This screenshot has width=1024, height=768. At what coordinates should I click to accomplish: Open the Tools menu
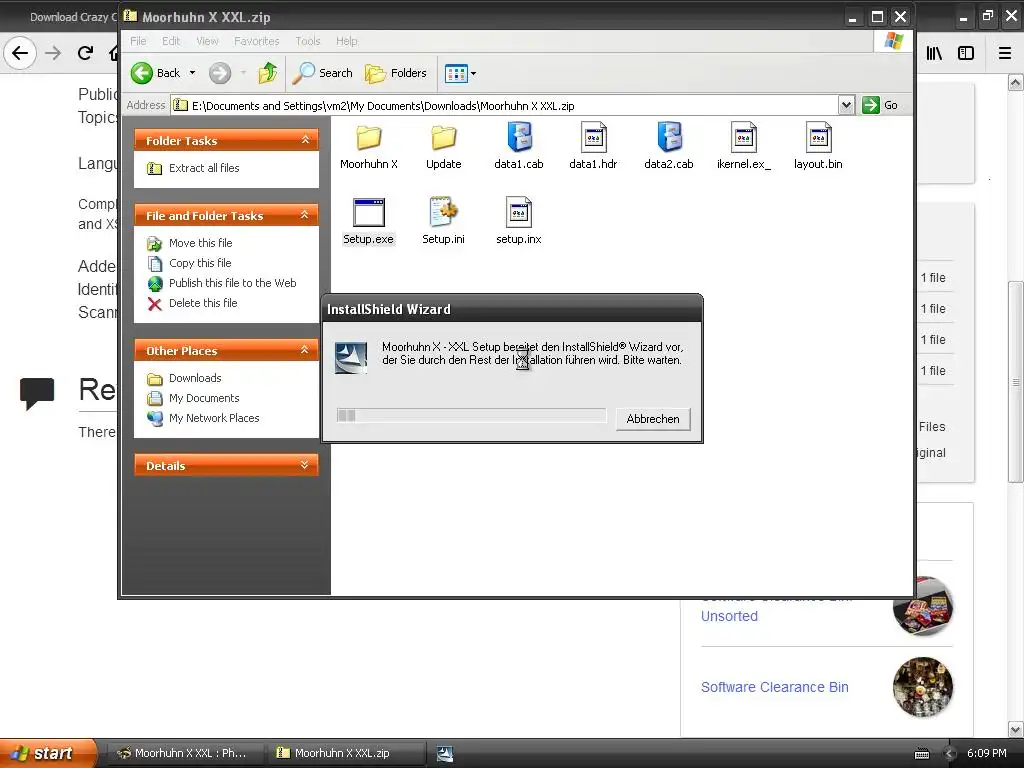coord(308,41)
